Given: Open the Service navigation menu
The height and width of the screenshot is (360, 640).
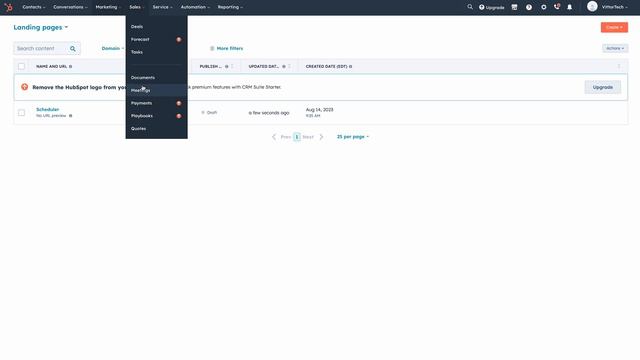Looking at the screenshot, I should (x=162, y=7).
